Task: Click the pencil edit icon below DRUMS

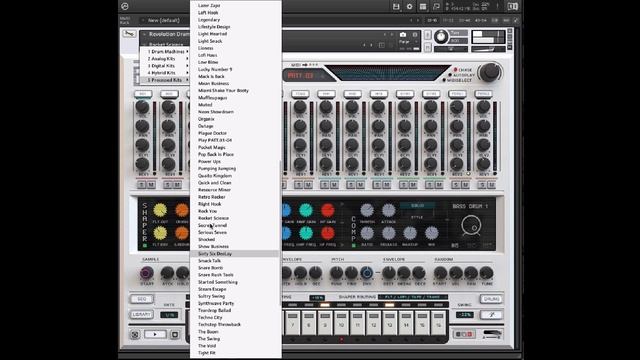Action: tap(491, 315)
